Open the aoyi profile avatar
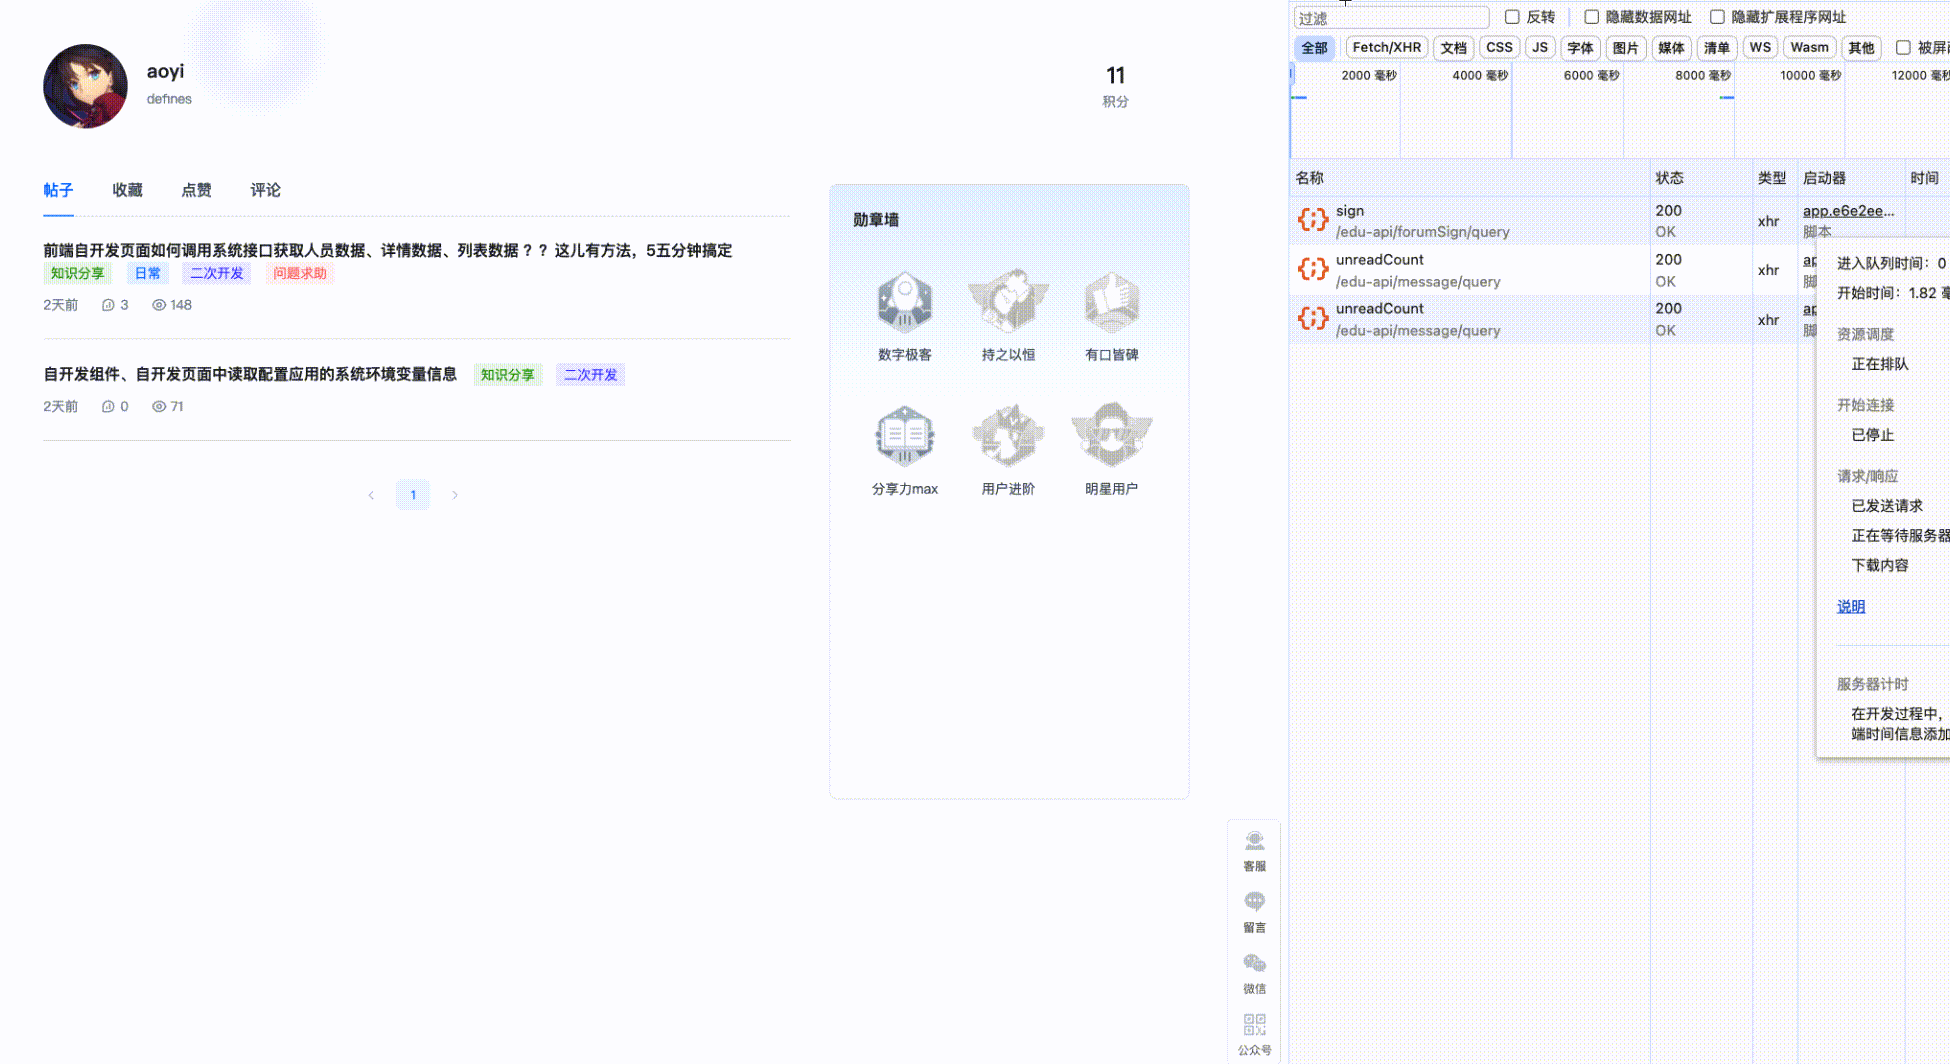The height and width of the screenshot is (1064, 1950). pyautogui.click(x=85, y=86)
